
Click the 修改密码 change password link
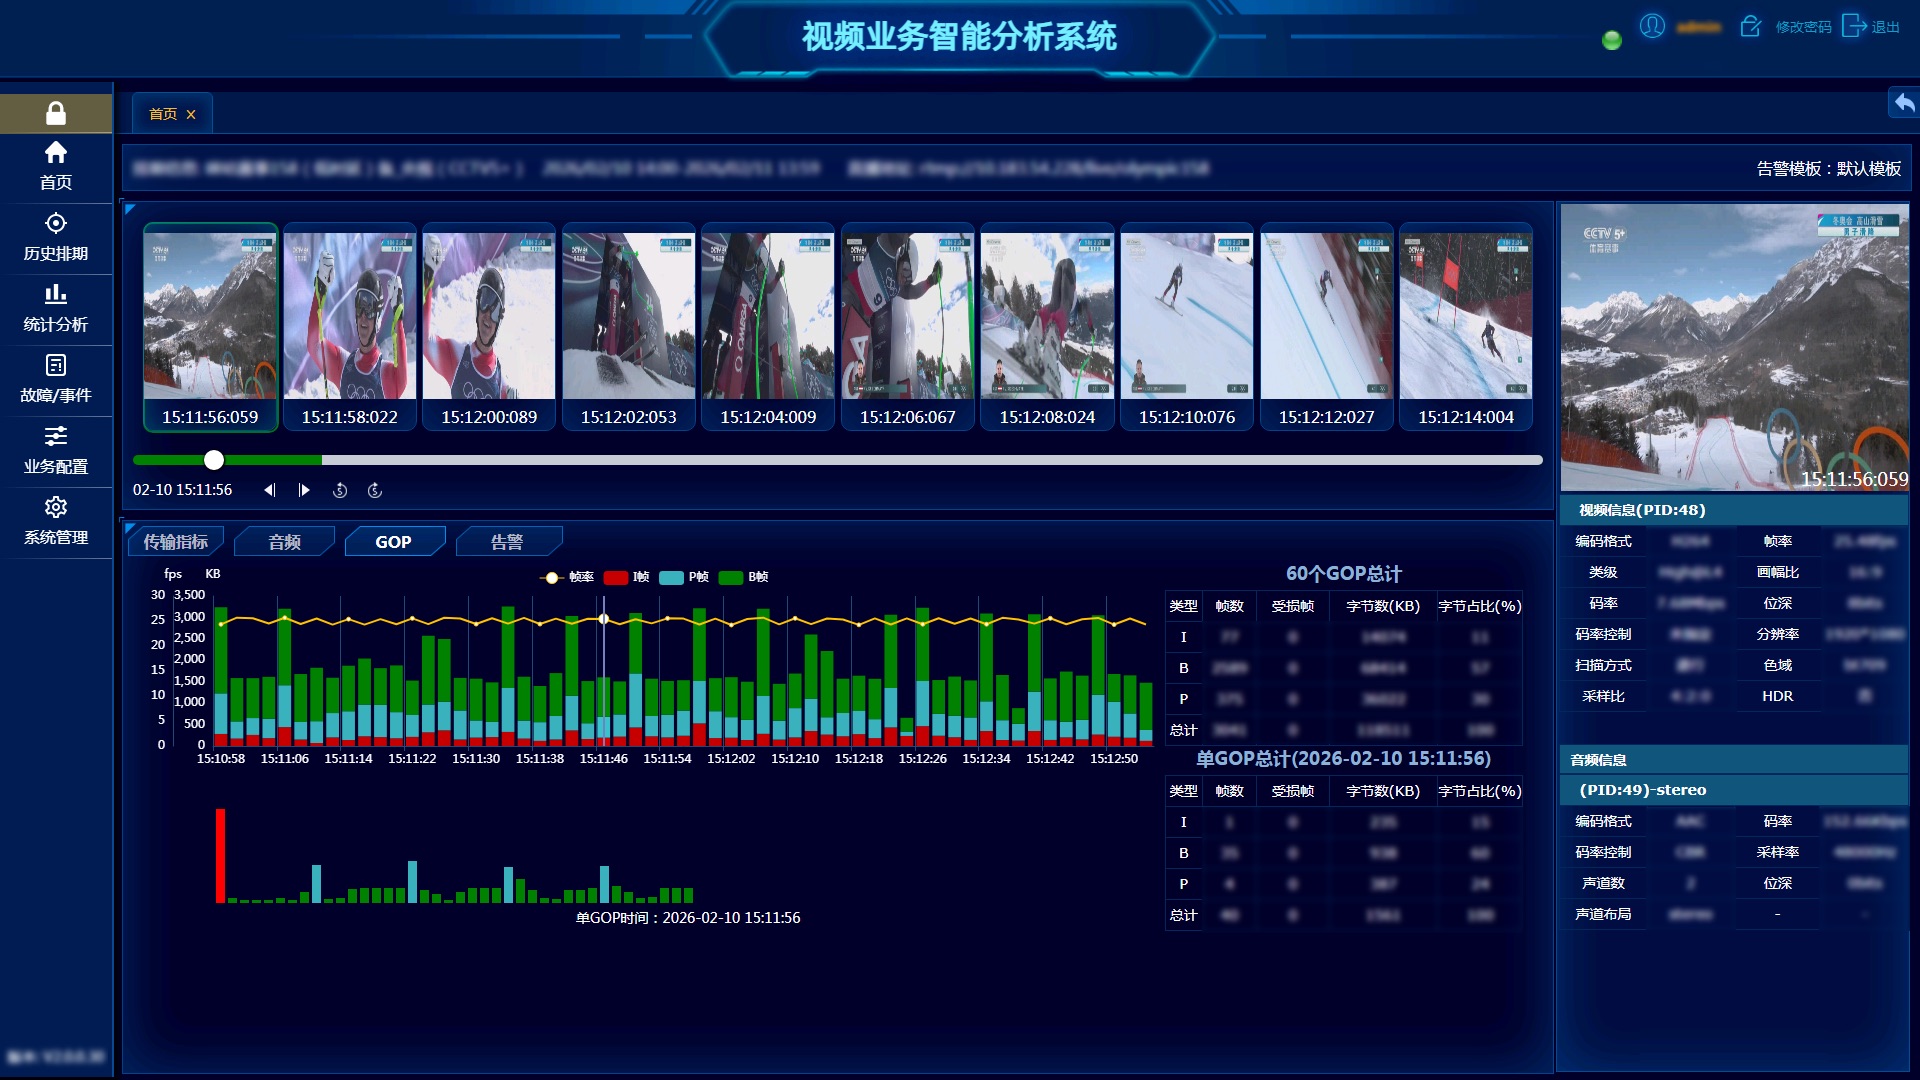pos(1802,27)
